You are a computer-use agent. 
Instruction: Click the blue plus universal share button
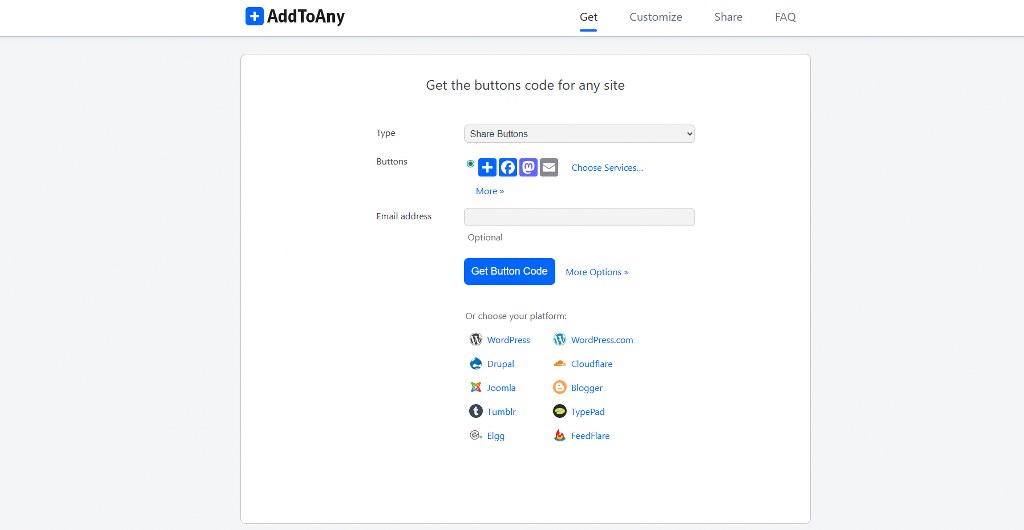(487, 168)
